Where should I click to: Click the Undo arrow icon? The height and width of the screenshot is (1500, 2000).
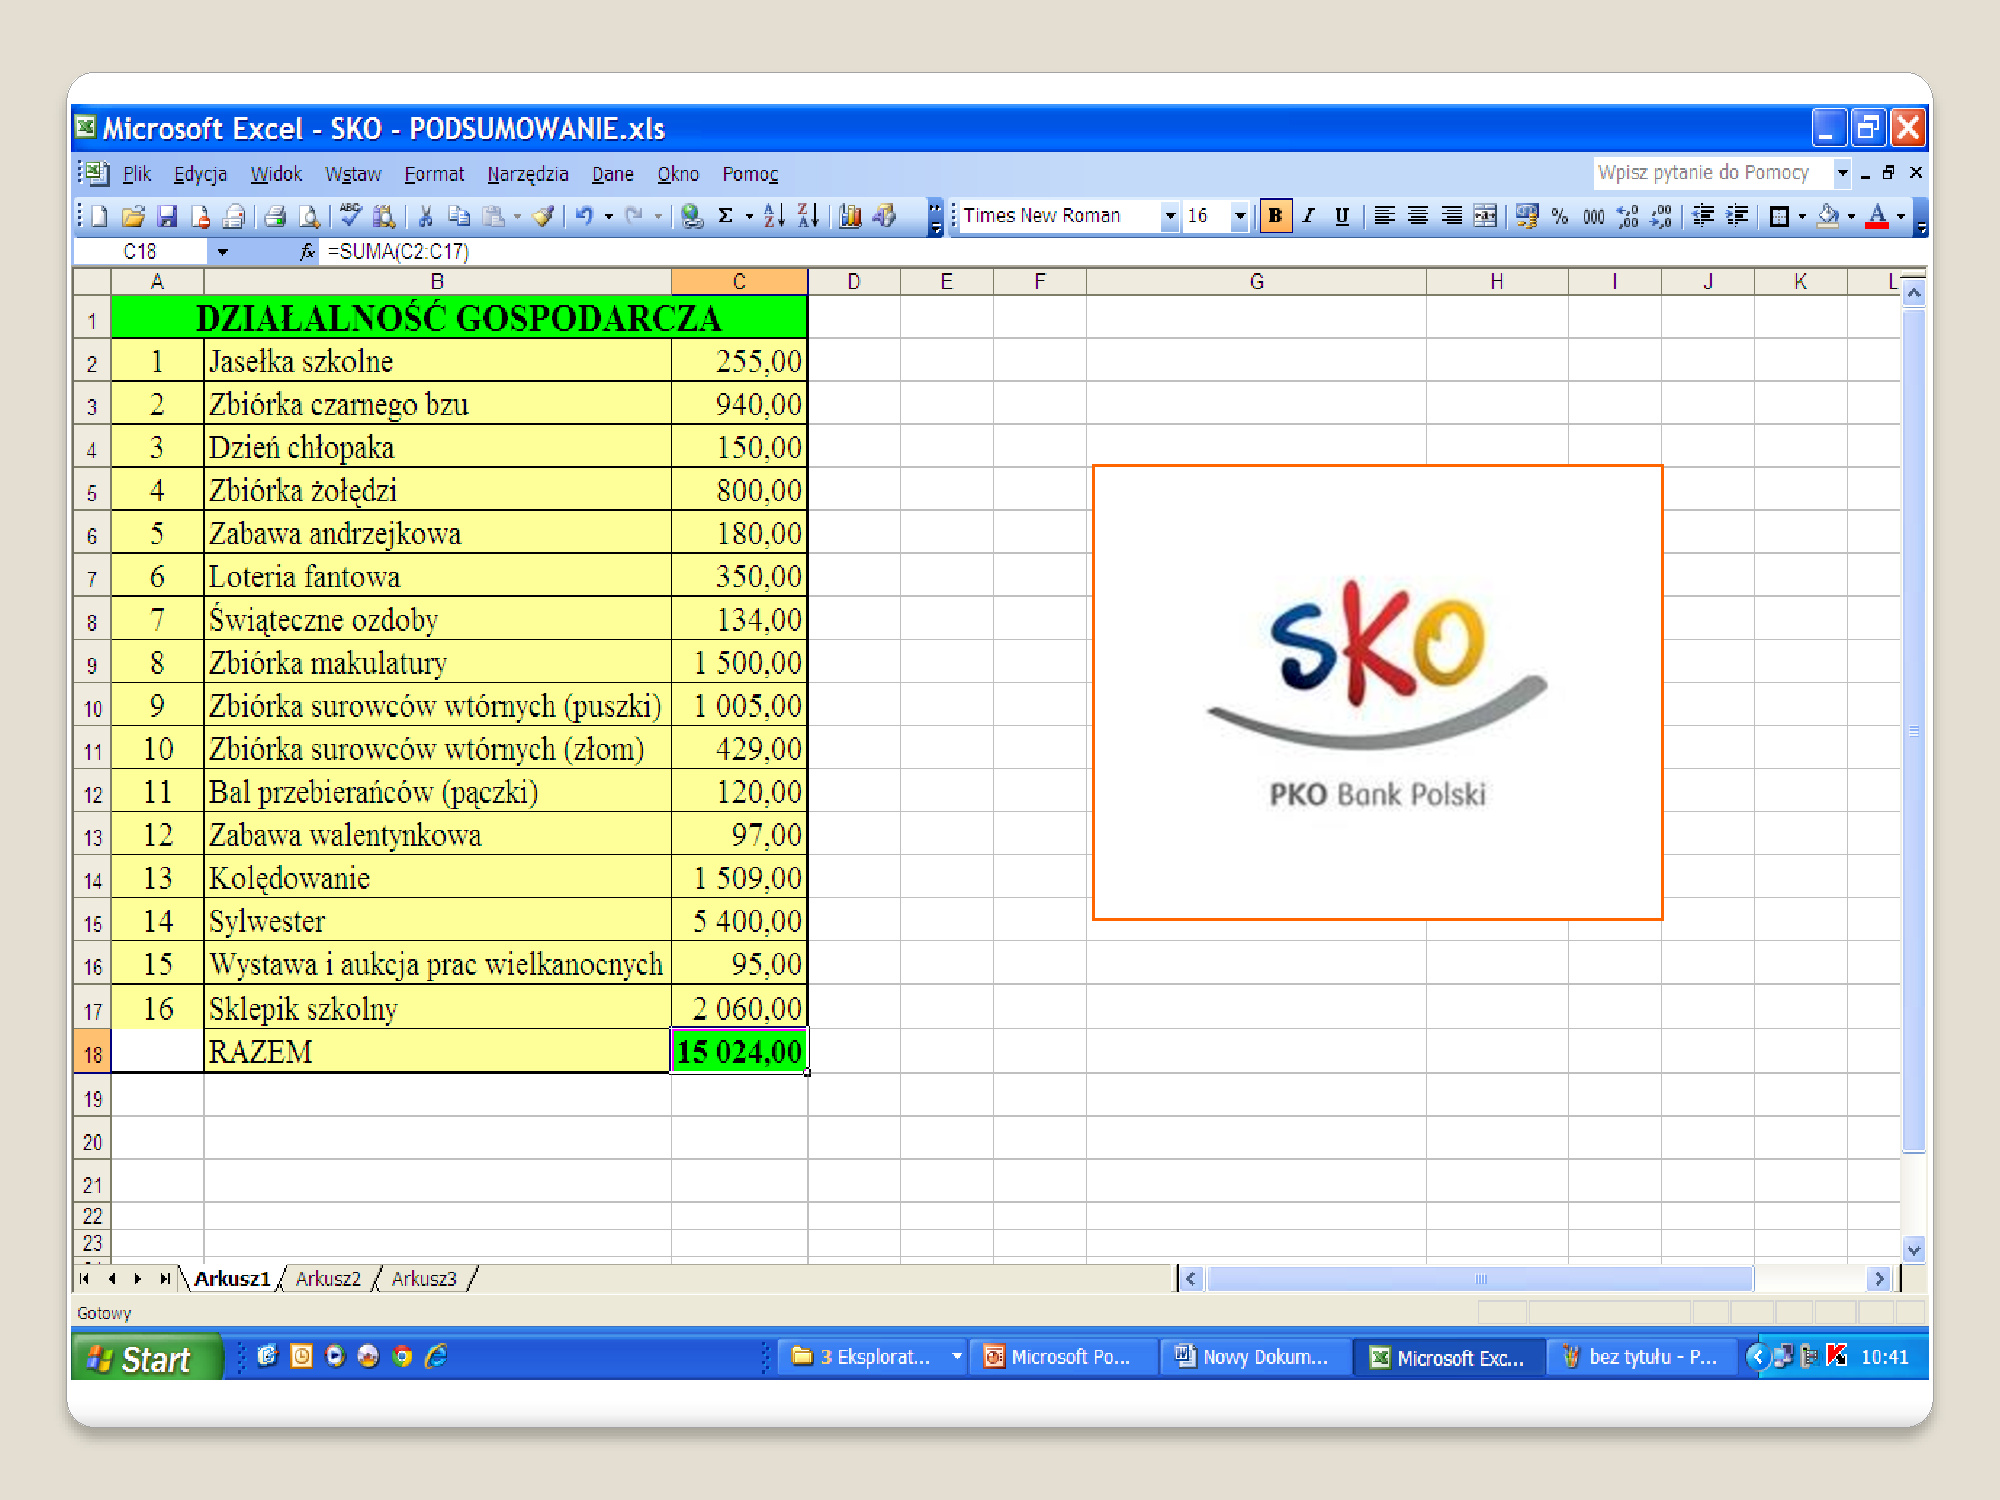tap(585, 216)
